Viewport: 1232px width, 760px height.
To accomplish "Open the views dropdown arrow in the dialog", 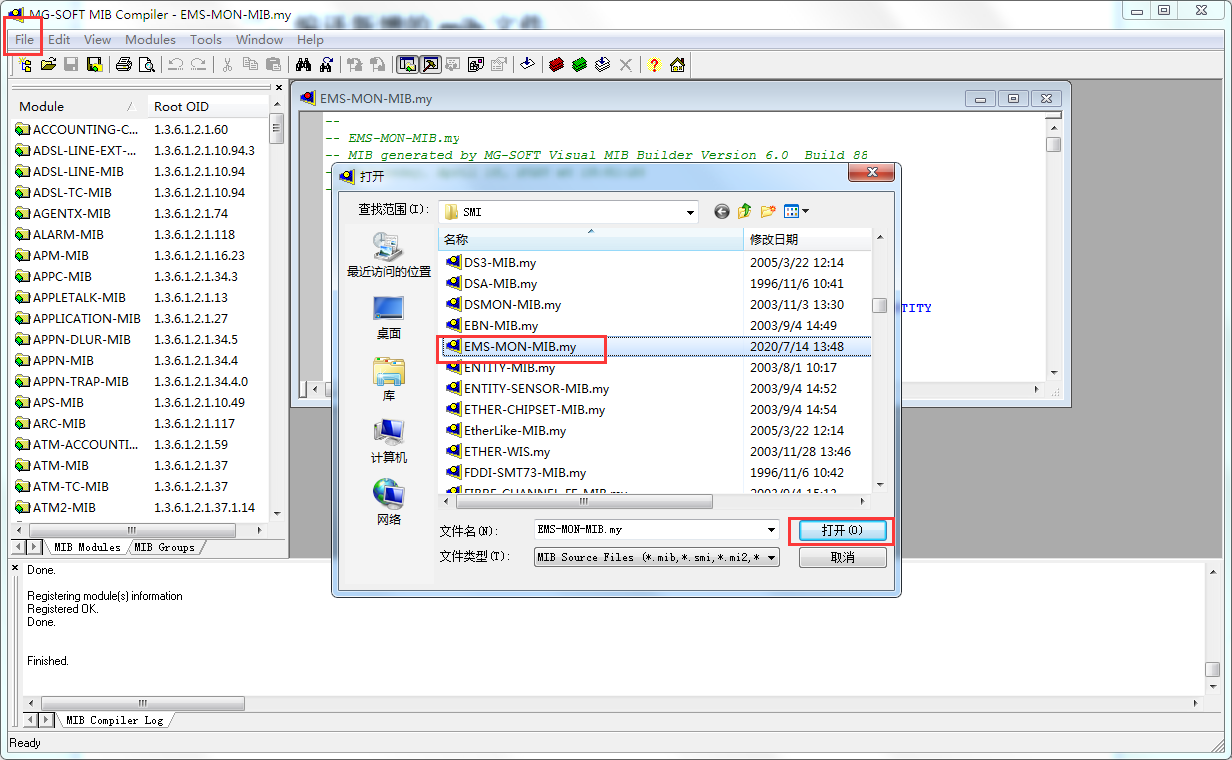I will coord(805,211).
